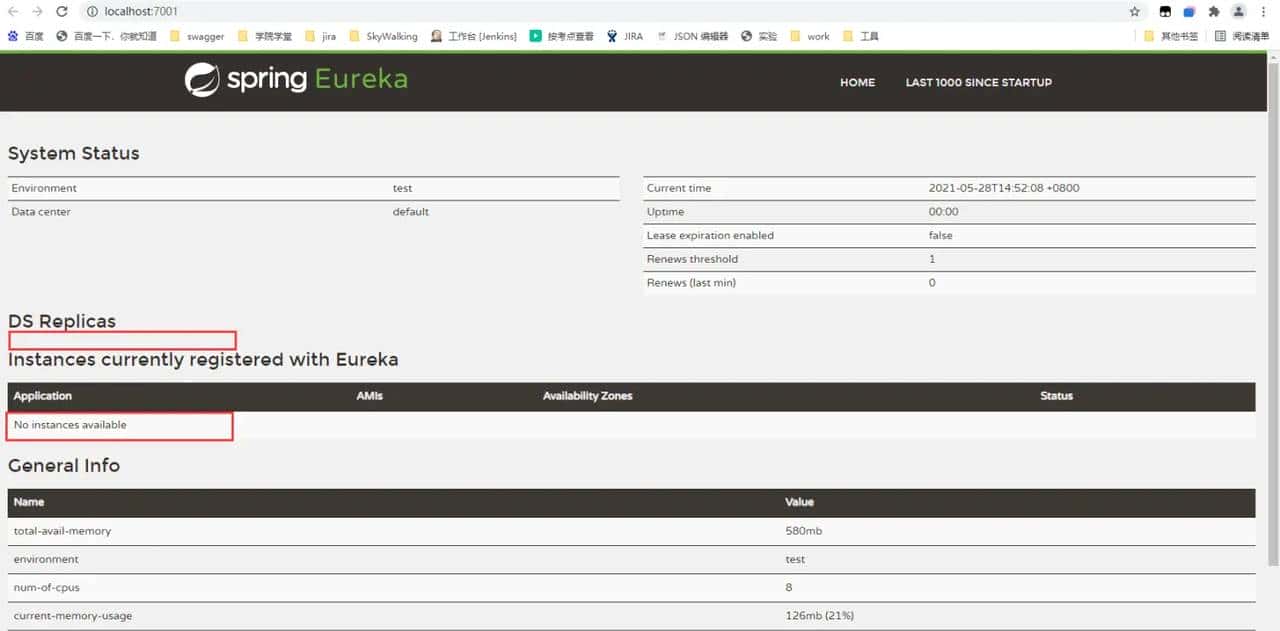Click the address bar showing localhost:7001
Image resolution: width=1280 pixels, height=631 pixels.
click(600, 12)
